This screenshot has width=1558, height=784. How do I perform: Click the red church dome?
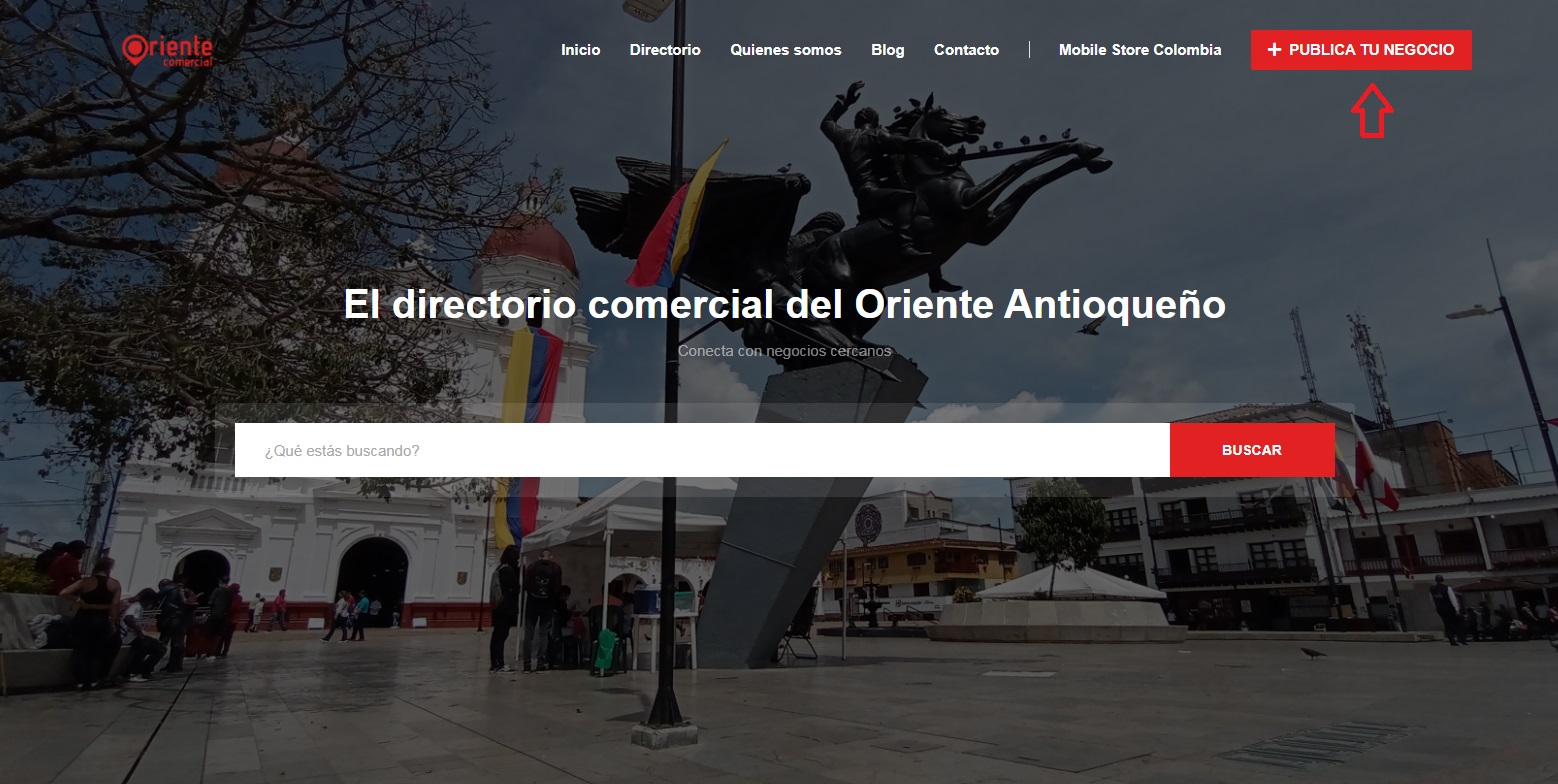(530, 240)
